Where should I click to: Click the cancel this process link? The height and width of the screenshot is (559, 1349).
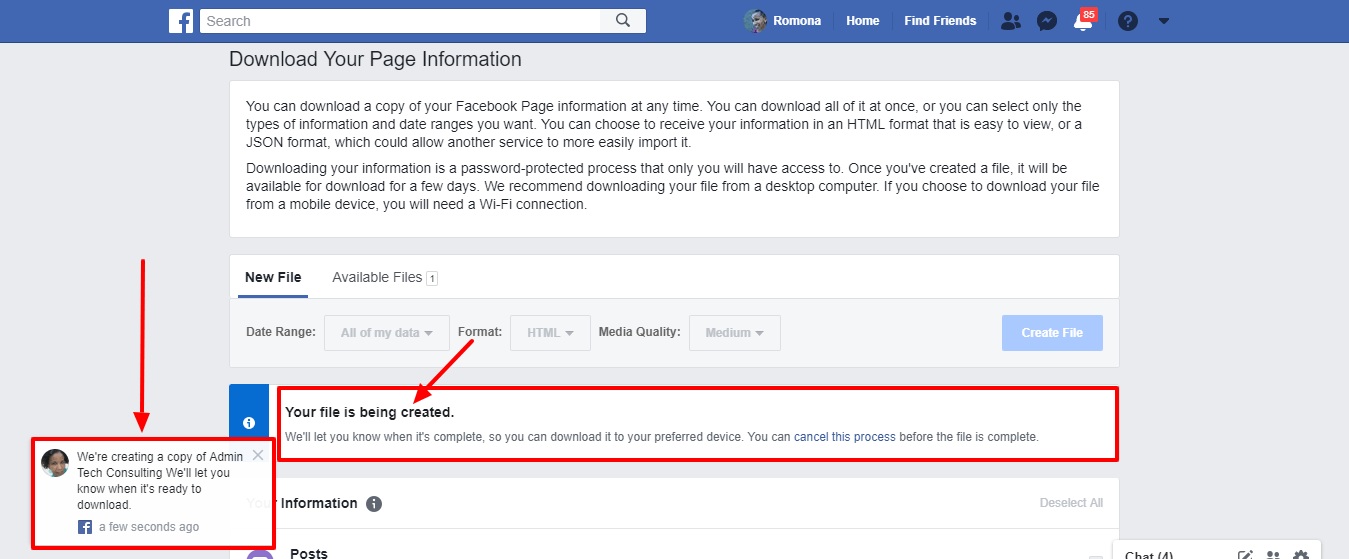point(845,437)
